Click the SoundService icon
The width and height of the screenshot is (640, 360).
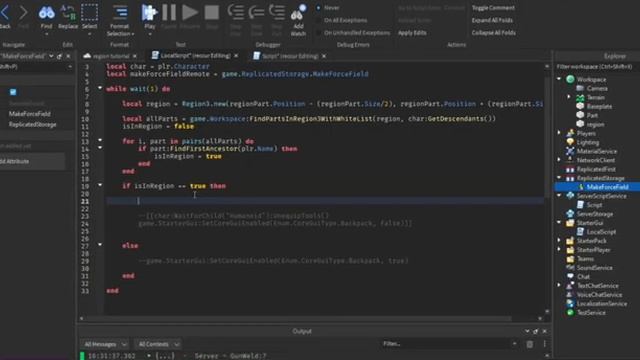coord(570,268)
